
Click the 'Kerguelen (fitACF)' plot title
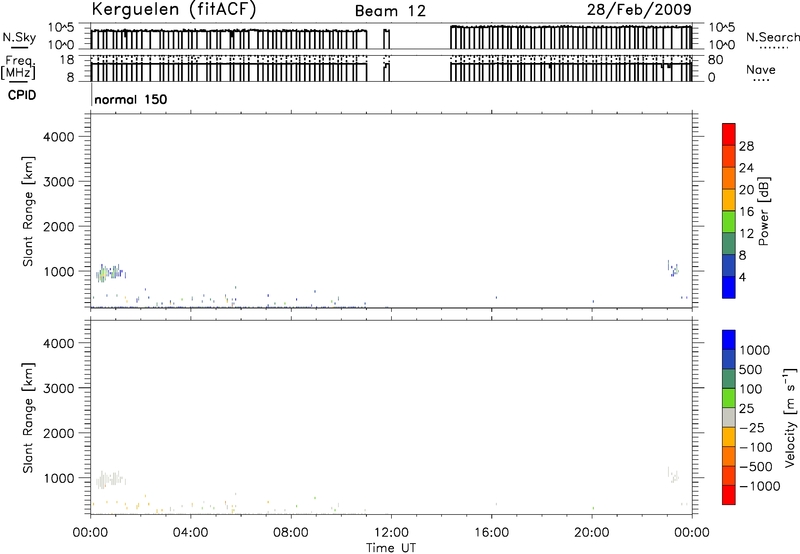point(173,10)
